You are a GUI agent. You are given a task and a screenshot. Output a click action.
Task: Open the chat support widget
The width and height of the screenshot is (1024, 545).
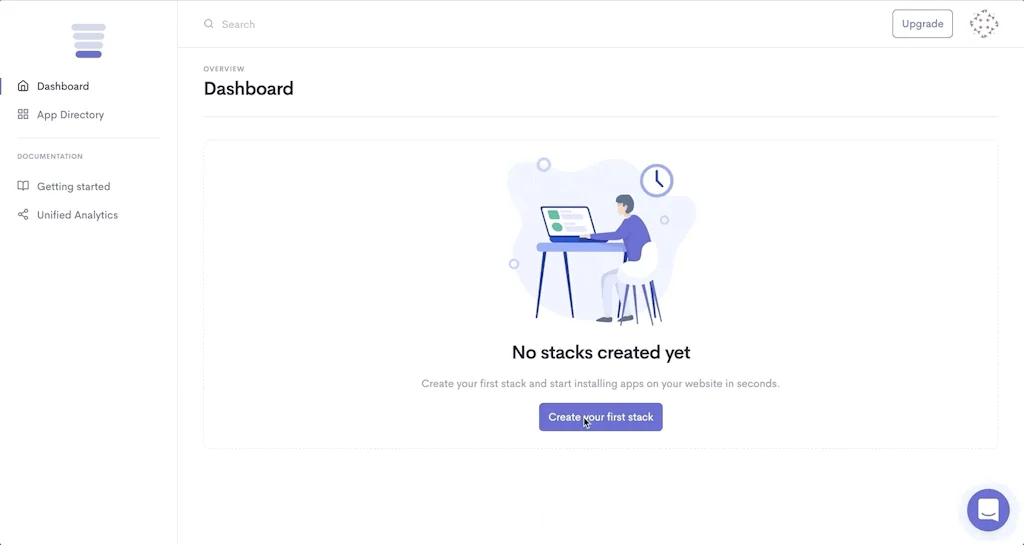click(x=988, y=510)
